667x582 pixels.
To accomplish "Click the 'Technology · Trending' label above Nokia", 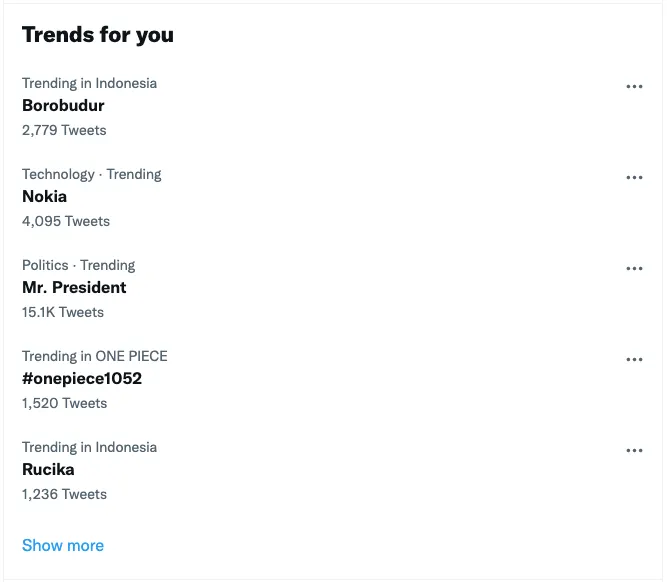I will coord(91,174).
